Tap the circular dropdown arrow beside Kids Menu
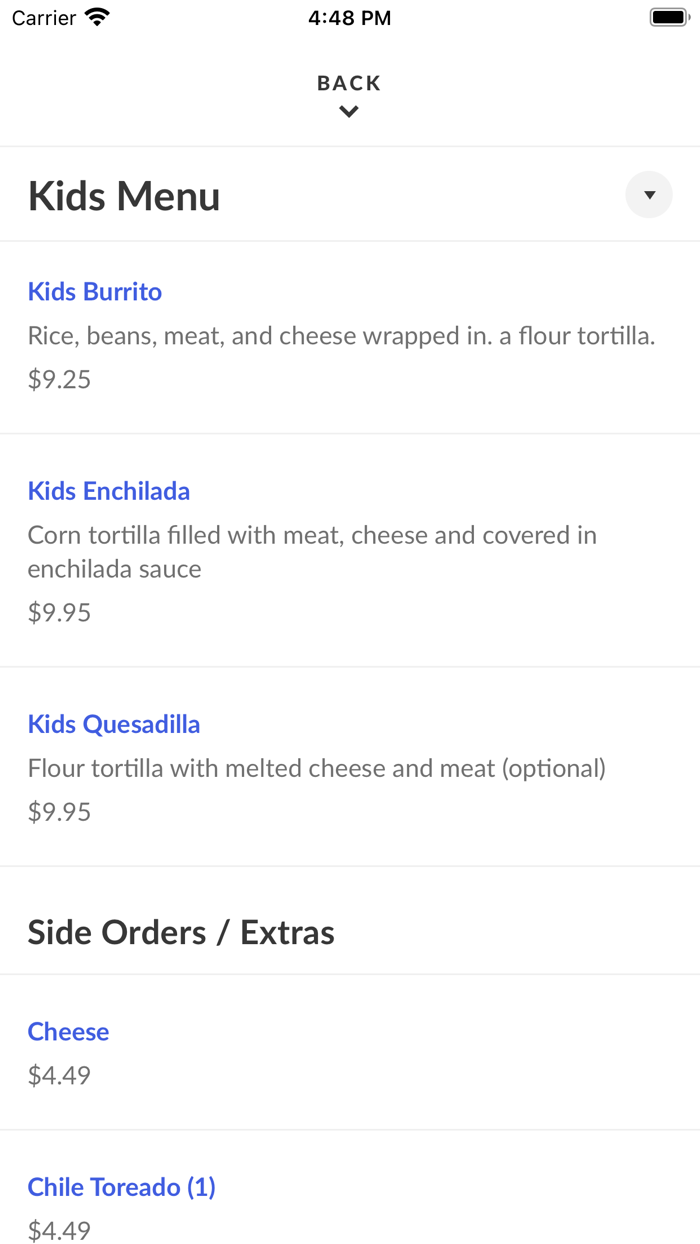700x1244 pixels. 649,194
